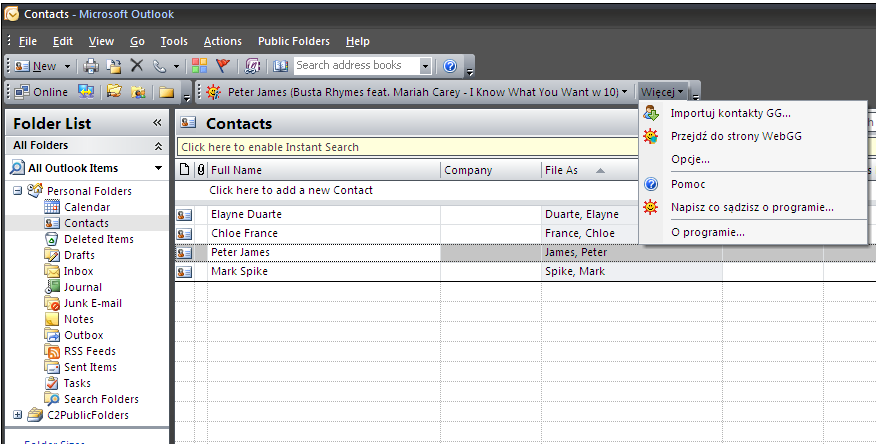The height and width of the screenshot is (444, 876).
Task: Expand the C2PublicFolders tree node
Action: [x=17, y=415]
